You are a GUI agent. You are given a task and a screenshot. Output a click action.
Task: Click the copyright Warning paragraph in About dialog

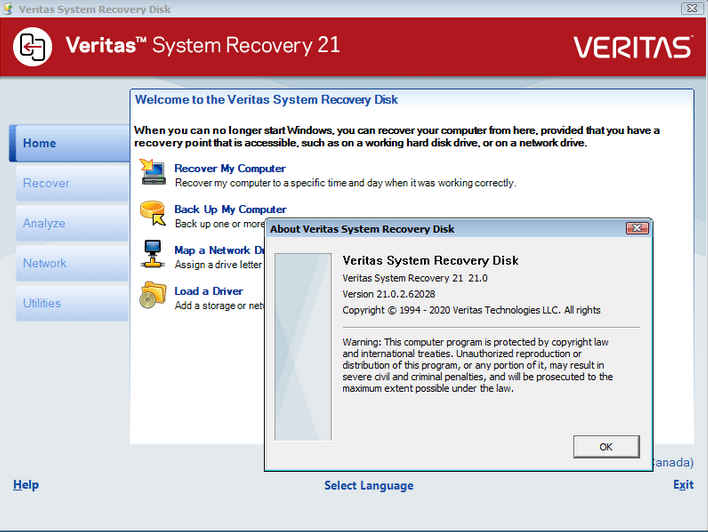click(x=477, y=365)
